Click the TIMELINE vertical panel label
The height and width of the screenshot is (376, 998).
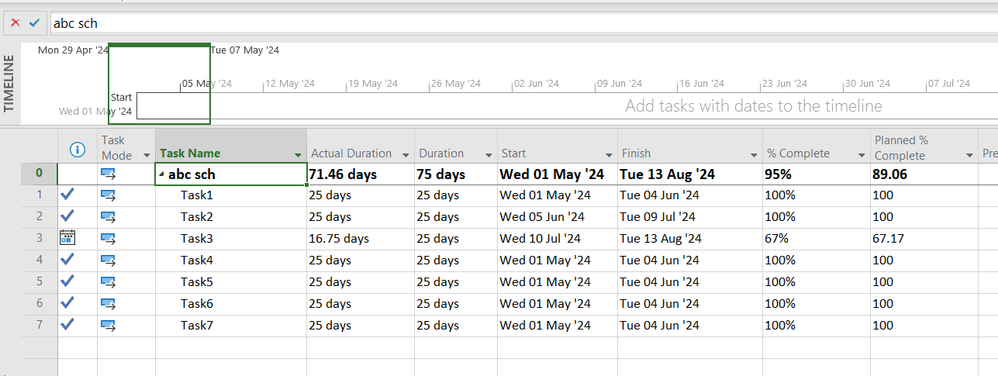(x=10, y=83)
